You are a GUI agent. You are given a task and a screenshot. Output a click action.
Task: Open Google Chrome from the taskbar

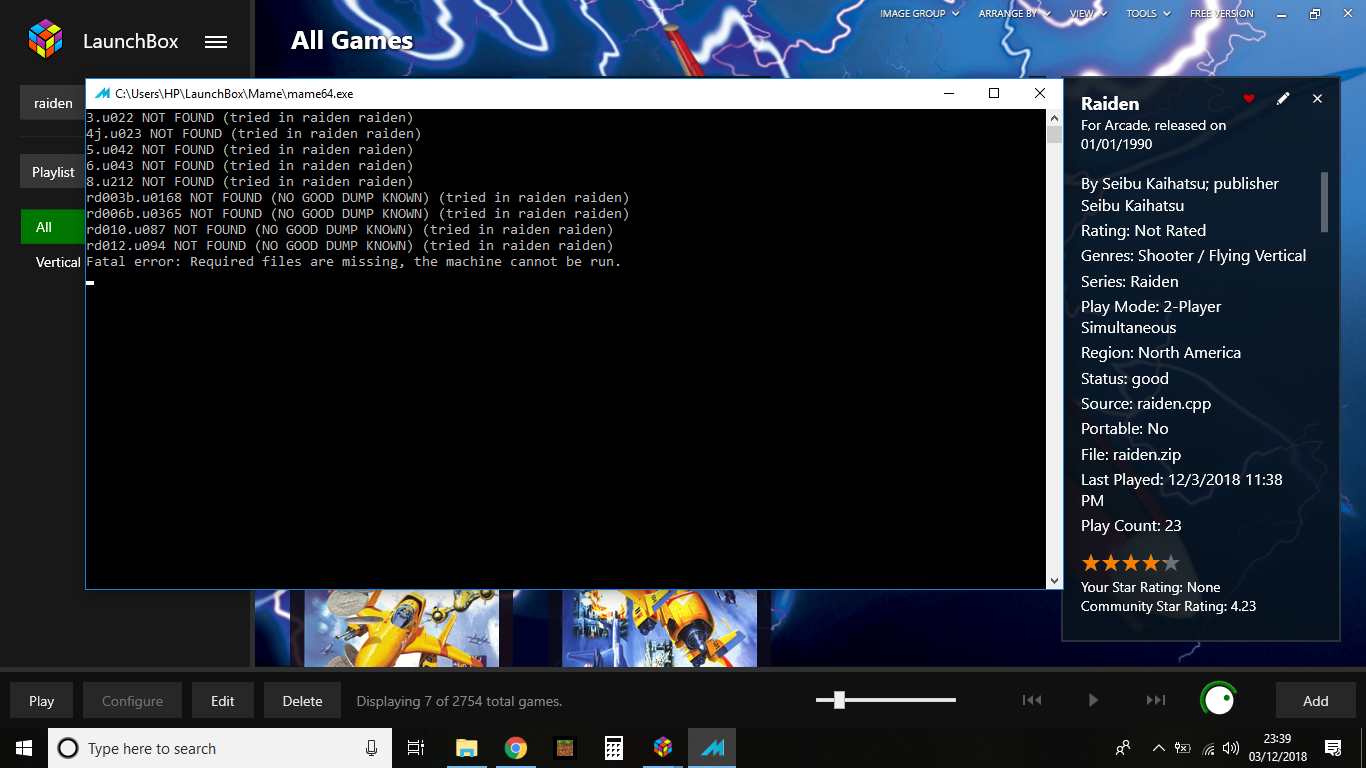pos(515,748)
